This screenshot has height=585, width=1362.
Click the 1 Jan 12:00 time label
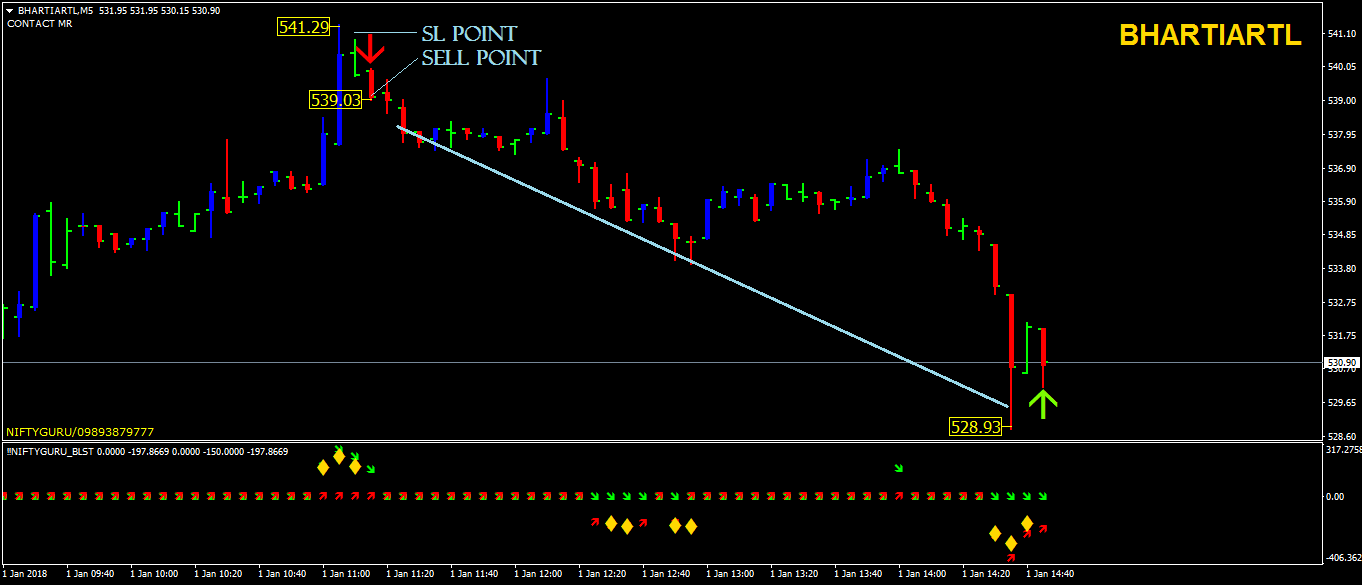click(538, 574)
